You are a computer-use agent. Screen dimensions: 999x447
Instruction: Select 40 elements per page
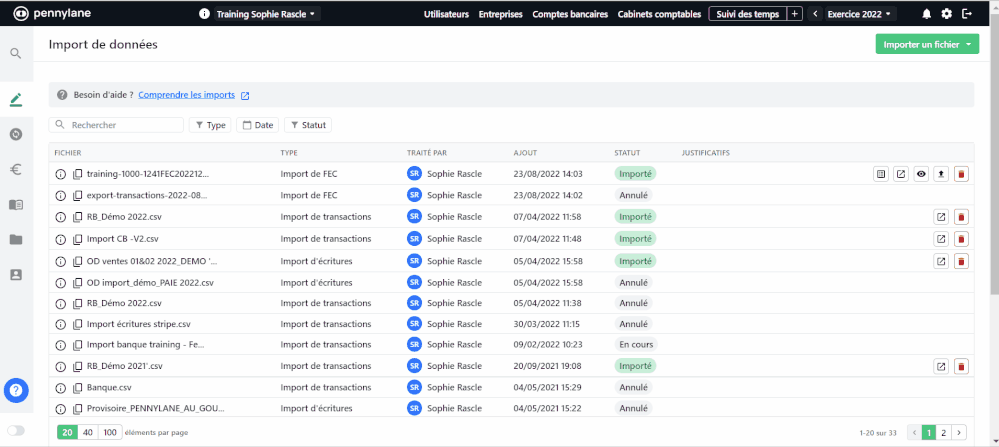point(89,432)
